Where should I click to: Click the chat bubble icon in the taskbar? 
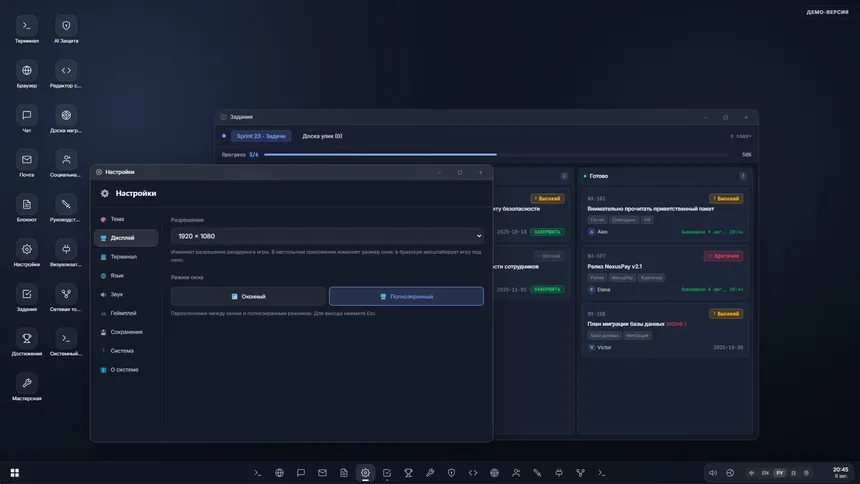tap(301, 472)
